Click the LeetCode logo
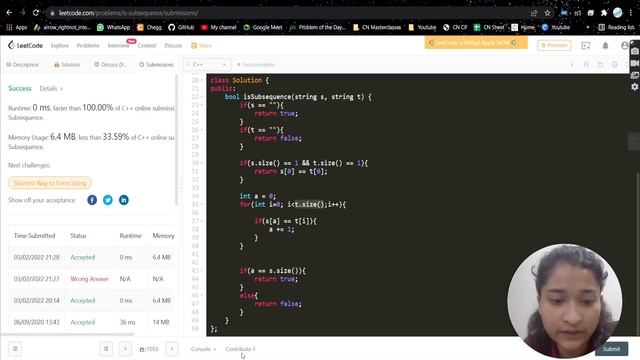 coord(25,45)
